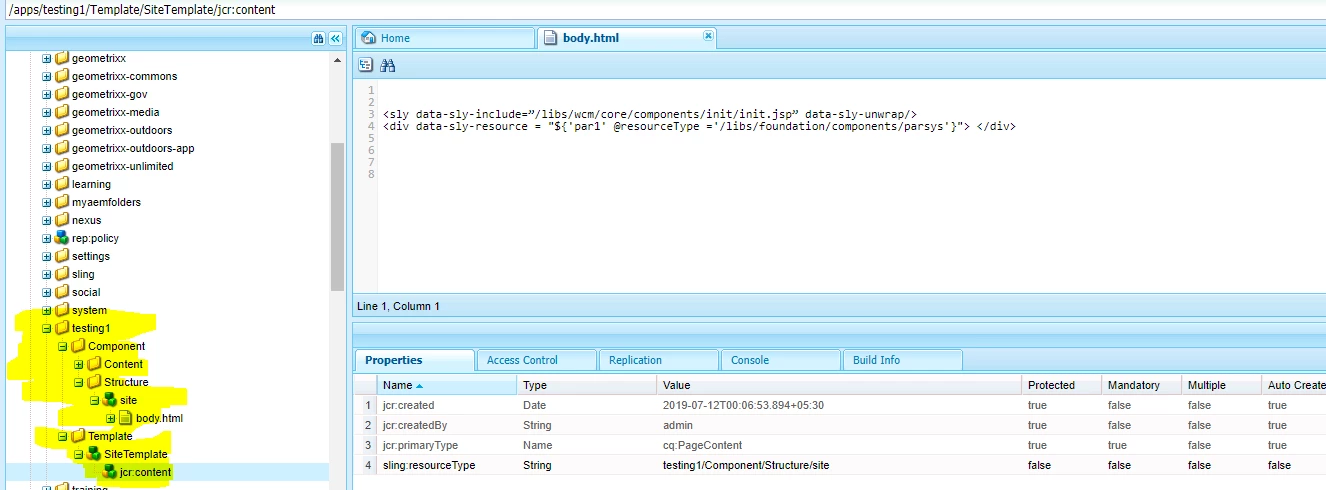Click the cq:PageContent value cell
This screenshot has height=490, width=1326.
click(840, 445)
